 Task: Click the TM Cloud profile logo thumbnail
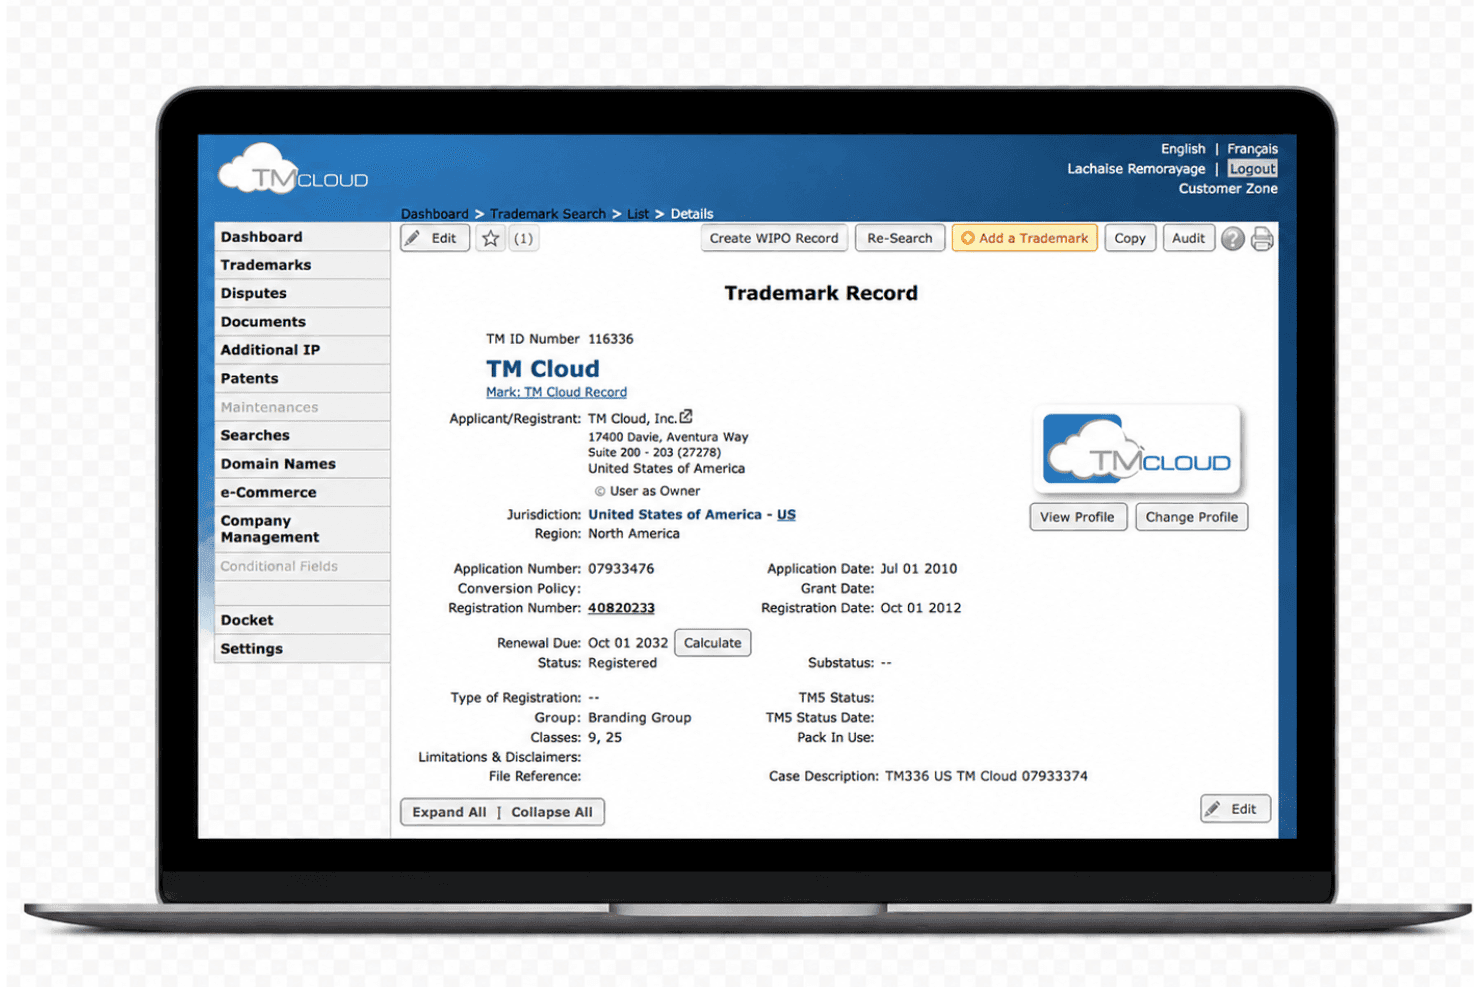click(x=1137, y=449)
